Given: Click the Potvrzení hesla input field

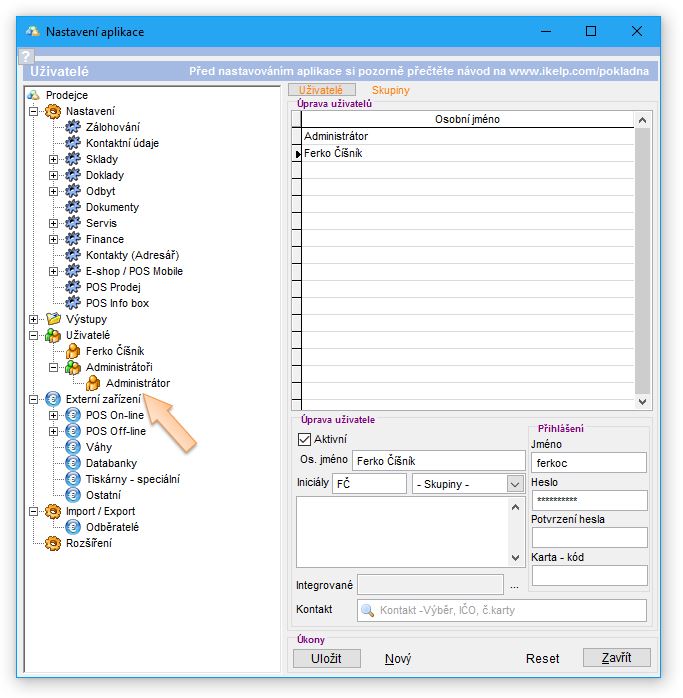Looking at the screenshot, I should pyautogui.click(x=589, y=538).
